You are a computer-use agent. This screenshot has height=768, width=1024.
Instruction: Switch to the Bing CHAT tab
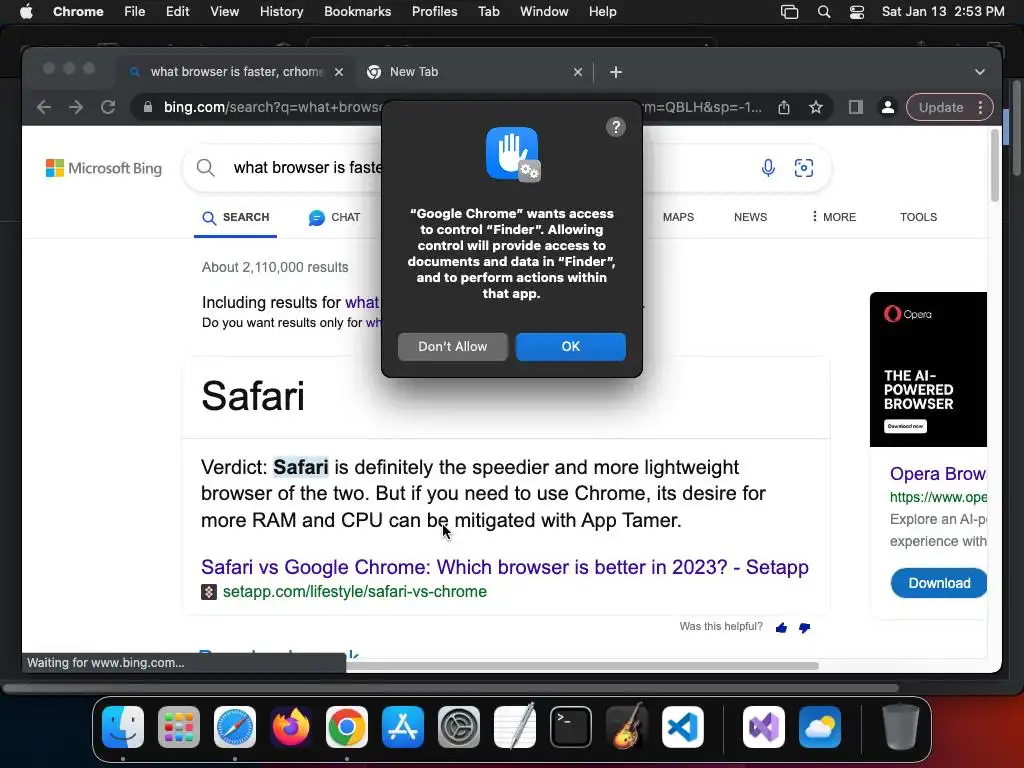click(x=334, y=217)
